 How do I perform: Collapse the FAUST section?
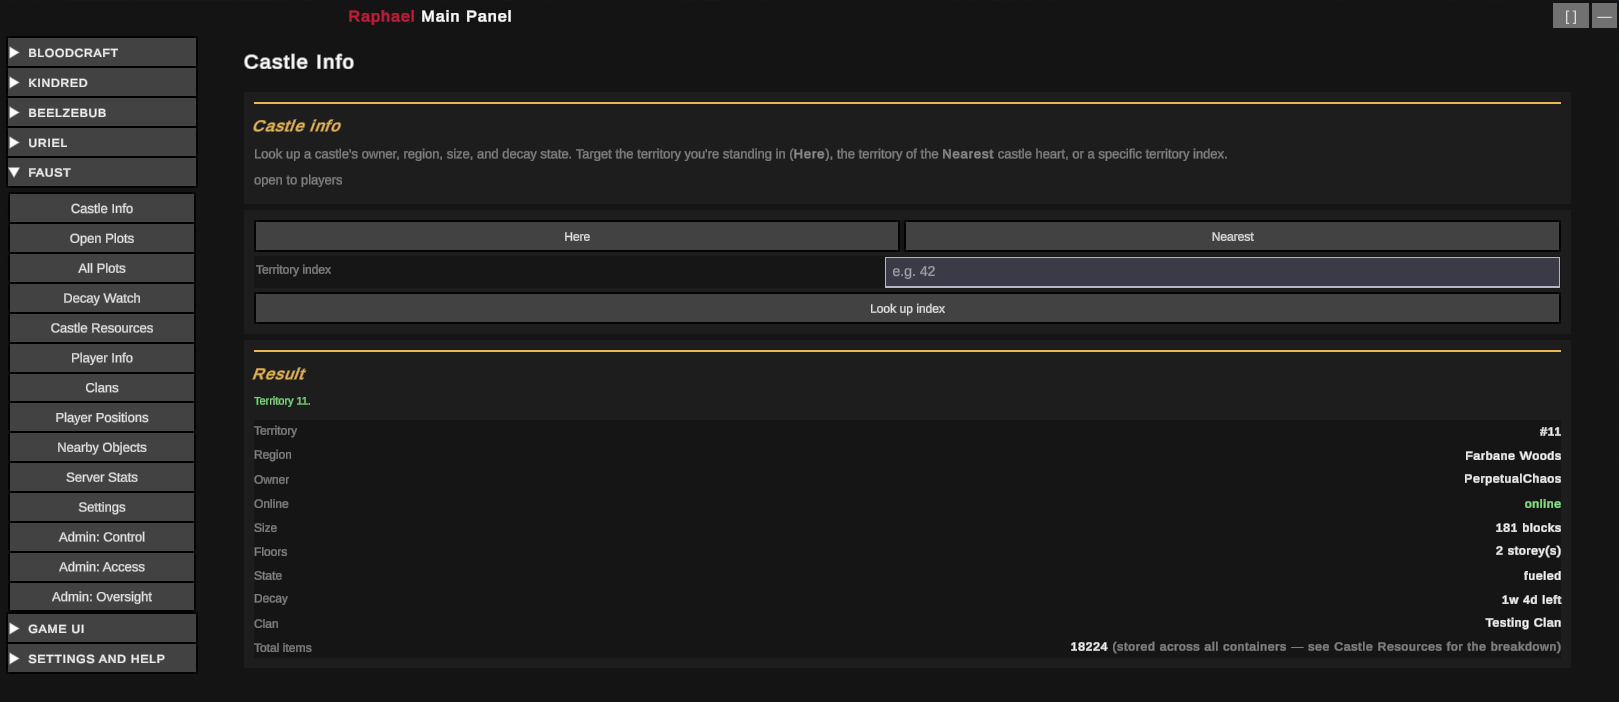coord(102,172)
